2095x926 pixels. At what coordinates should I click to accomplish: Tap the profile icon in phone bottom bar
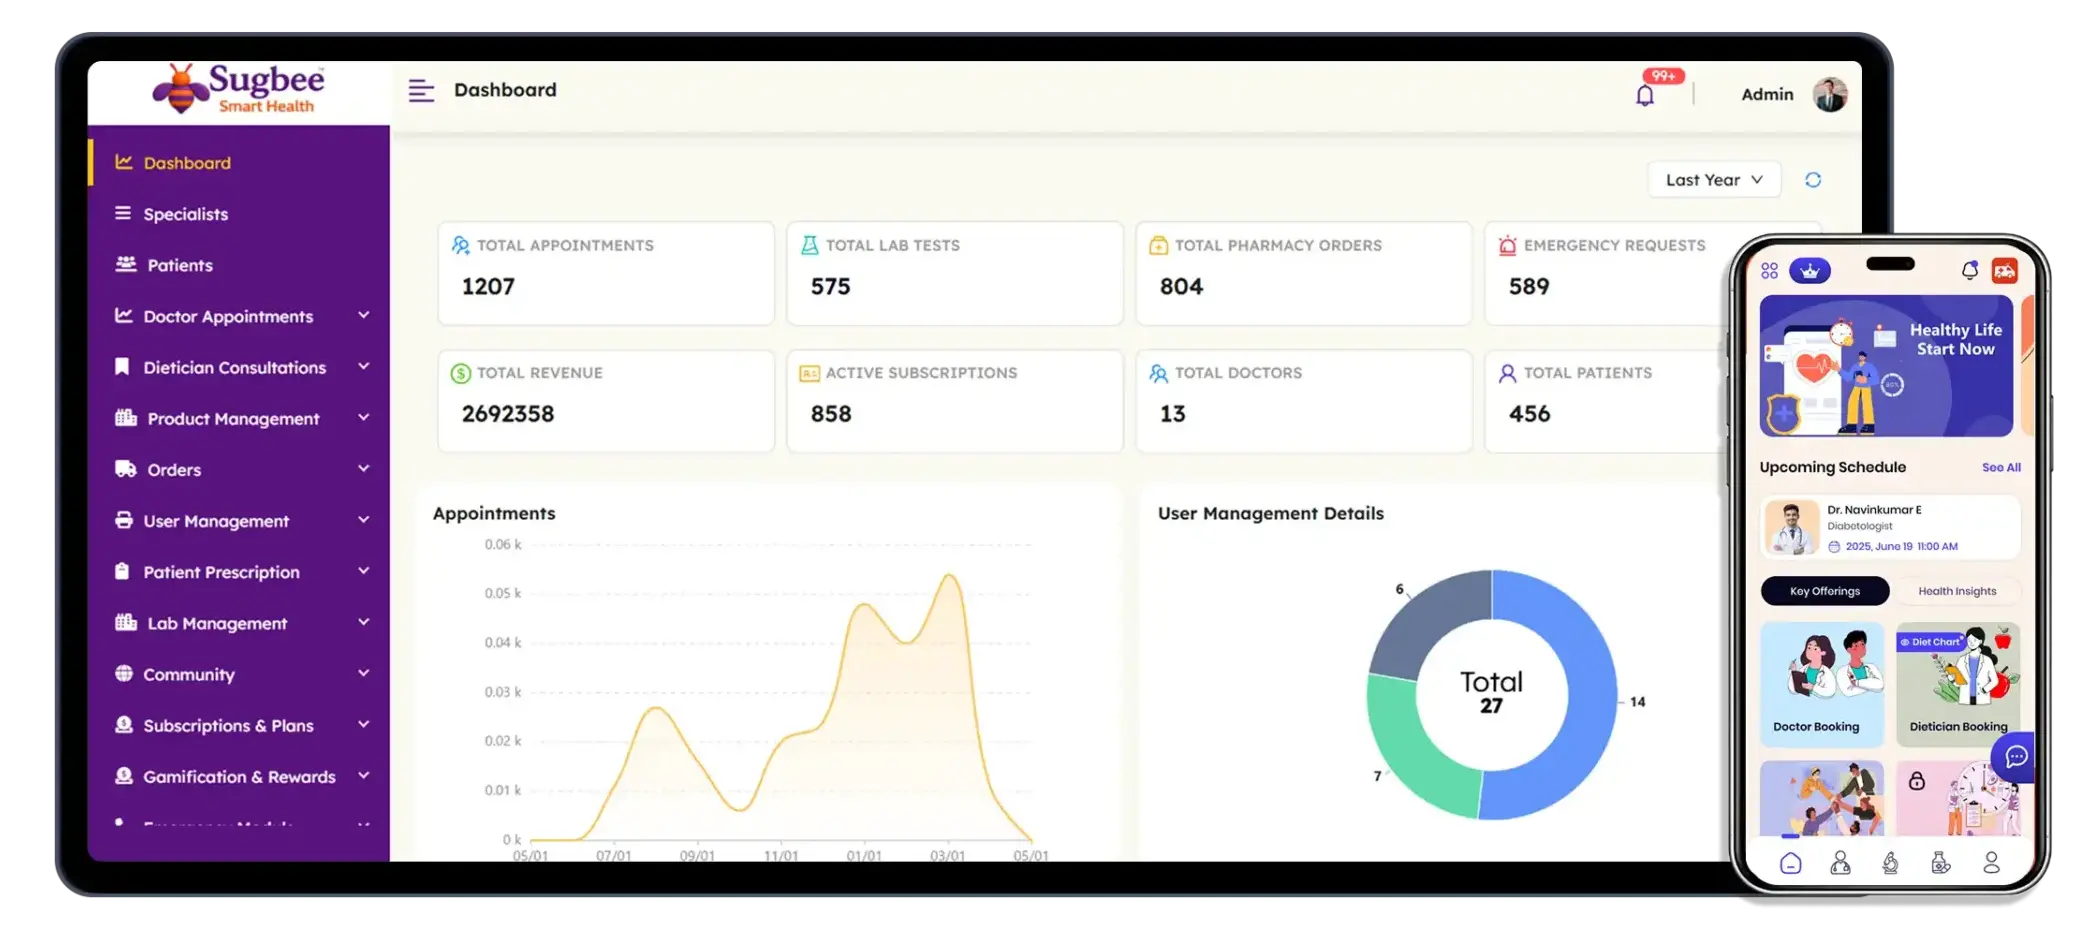(1991, 863)
